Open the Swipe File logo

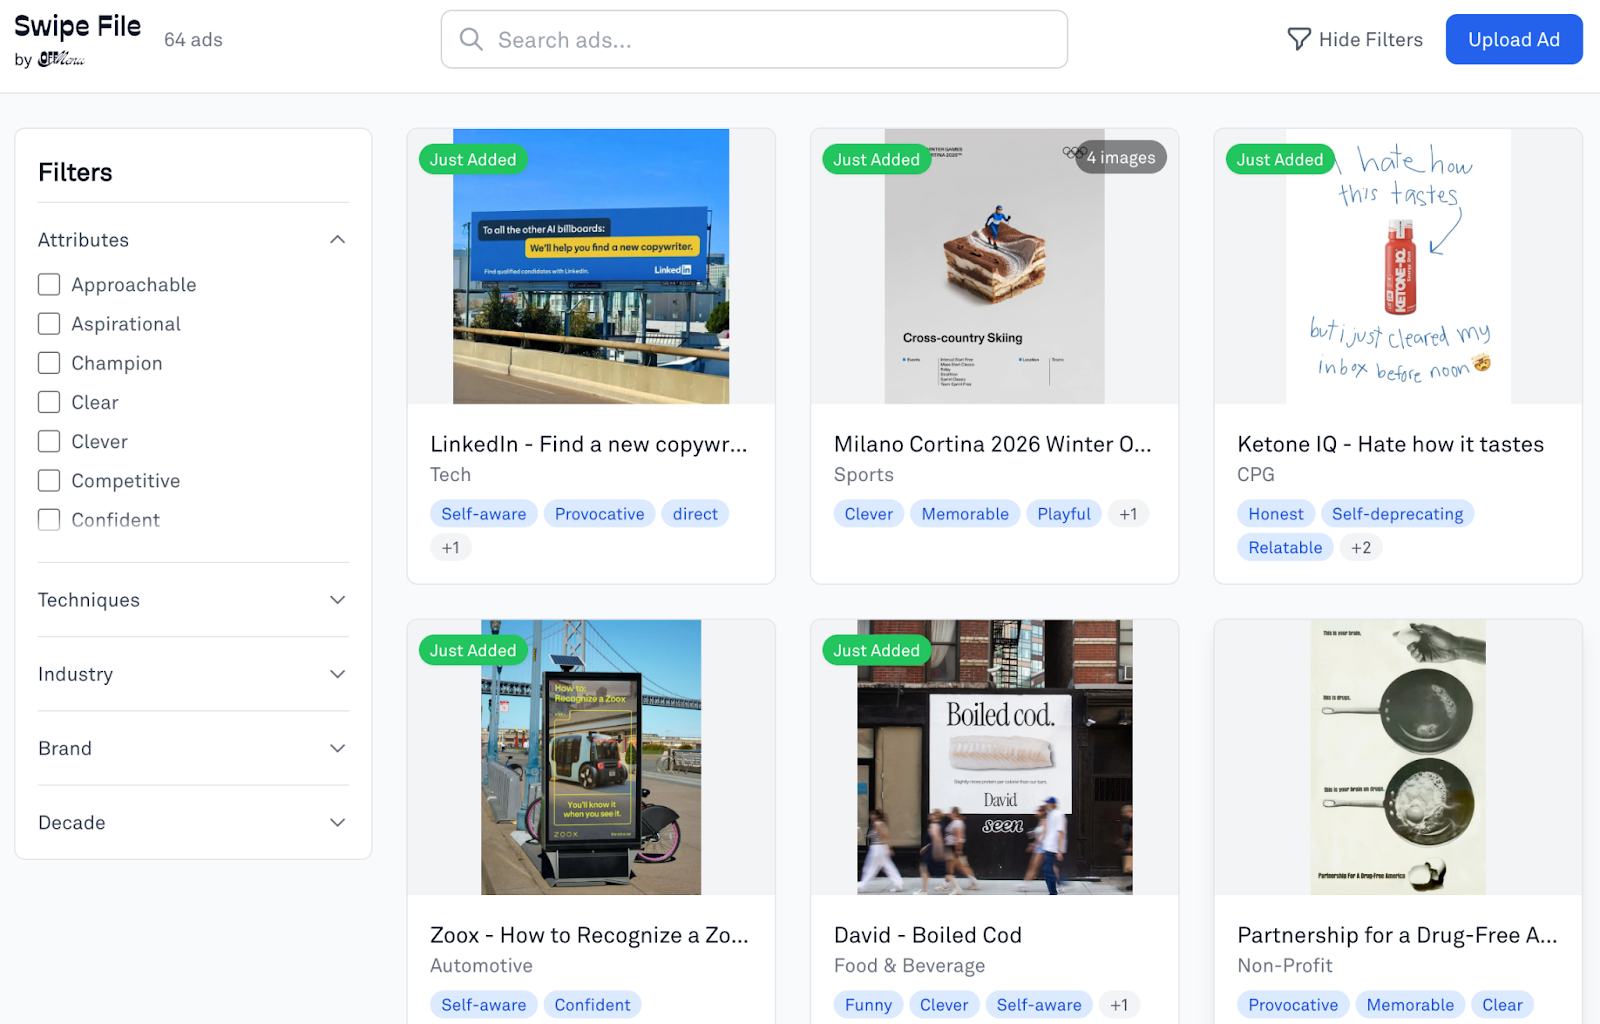(77, 39)
